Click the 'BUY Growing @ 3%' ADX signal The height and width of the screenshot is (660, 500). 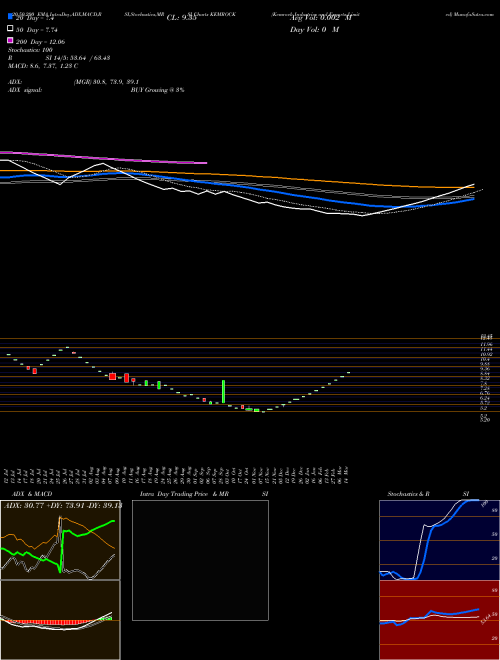click(157, 90)
